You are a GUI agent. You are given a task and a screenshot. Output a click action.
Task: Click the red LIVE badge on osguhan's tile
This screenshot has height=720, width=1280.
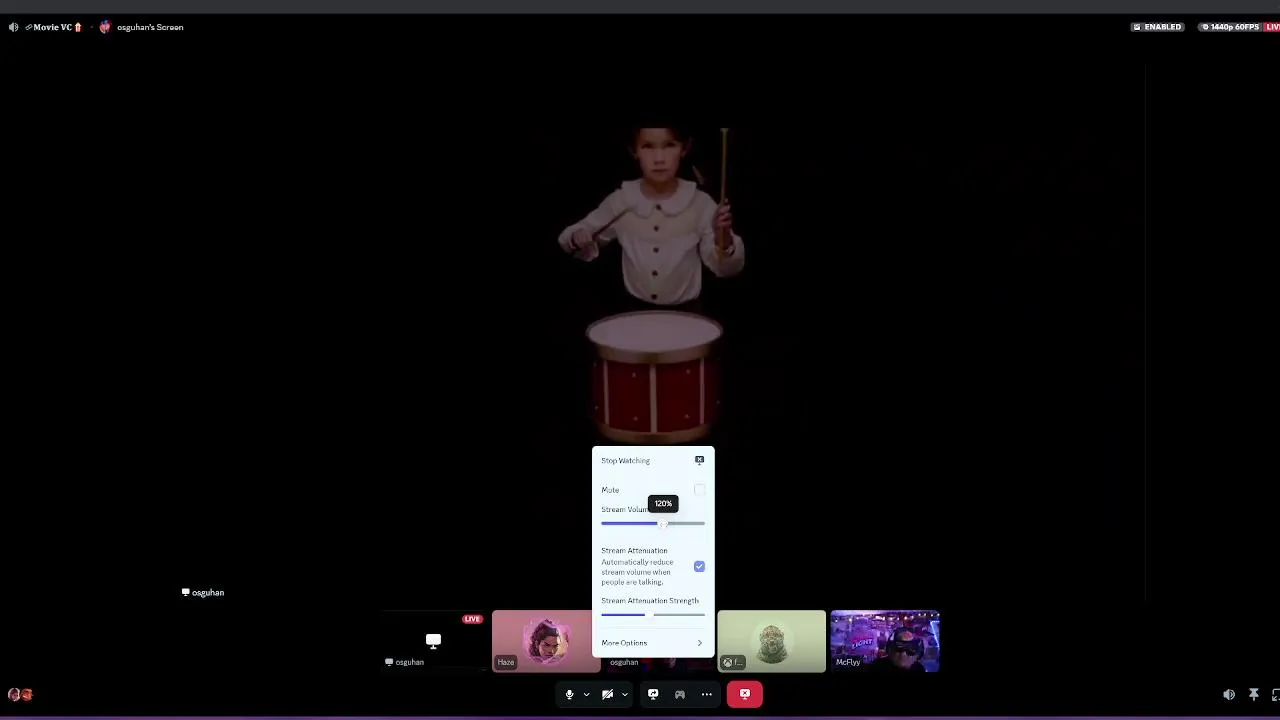pyautogui.click(x=472, y=619)
